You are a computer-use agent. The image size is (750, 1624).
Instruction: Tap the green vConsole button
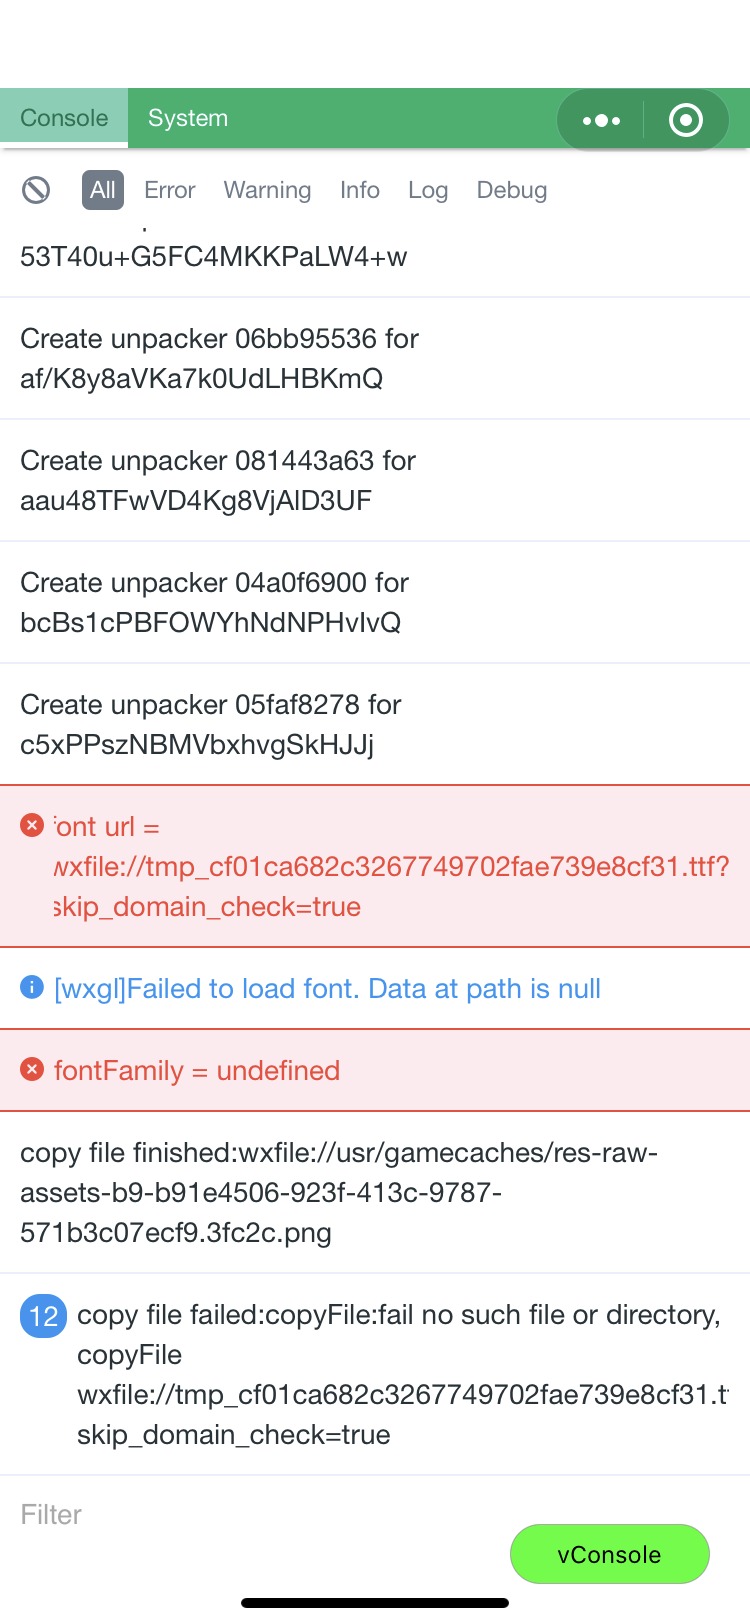click(609, 1554)
